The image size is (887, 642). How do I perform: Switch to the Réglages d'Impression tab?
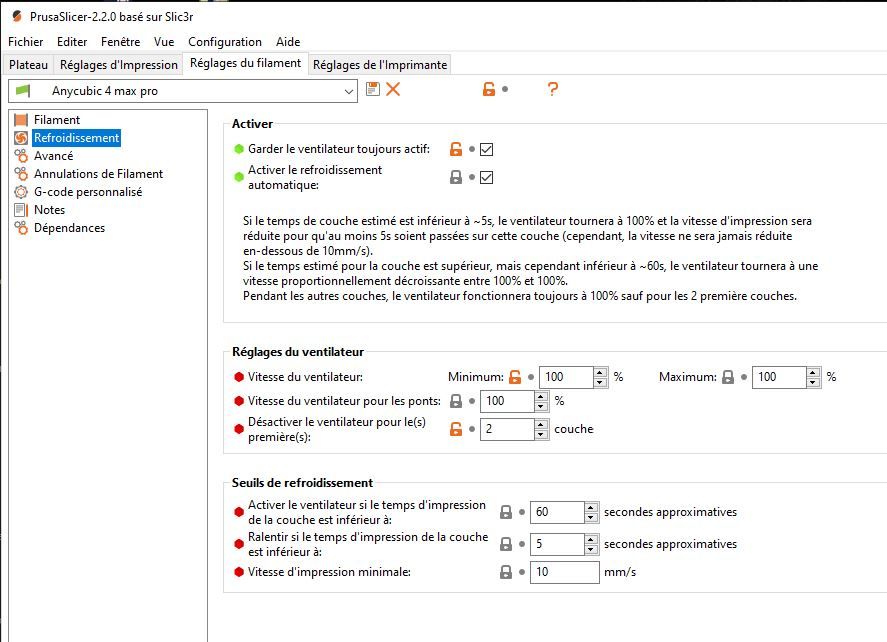119,65
